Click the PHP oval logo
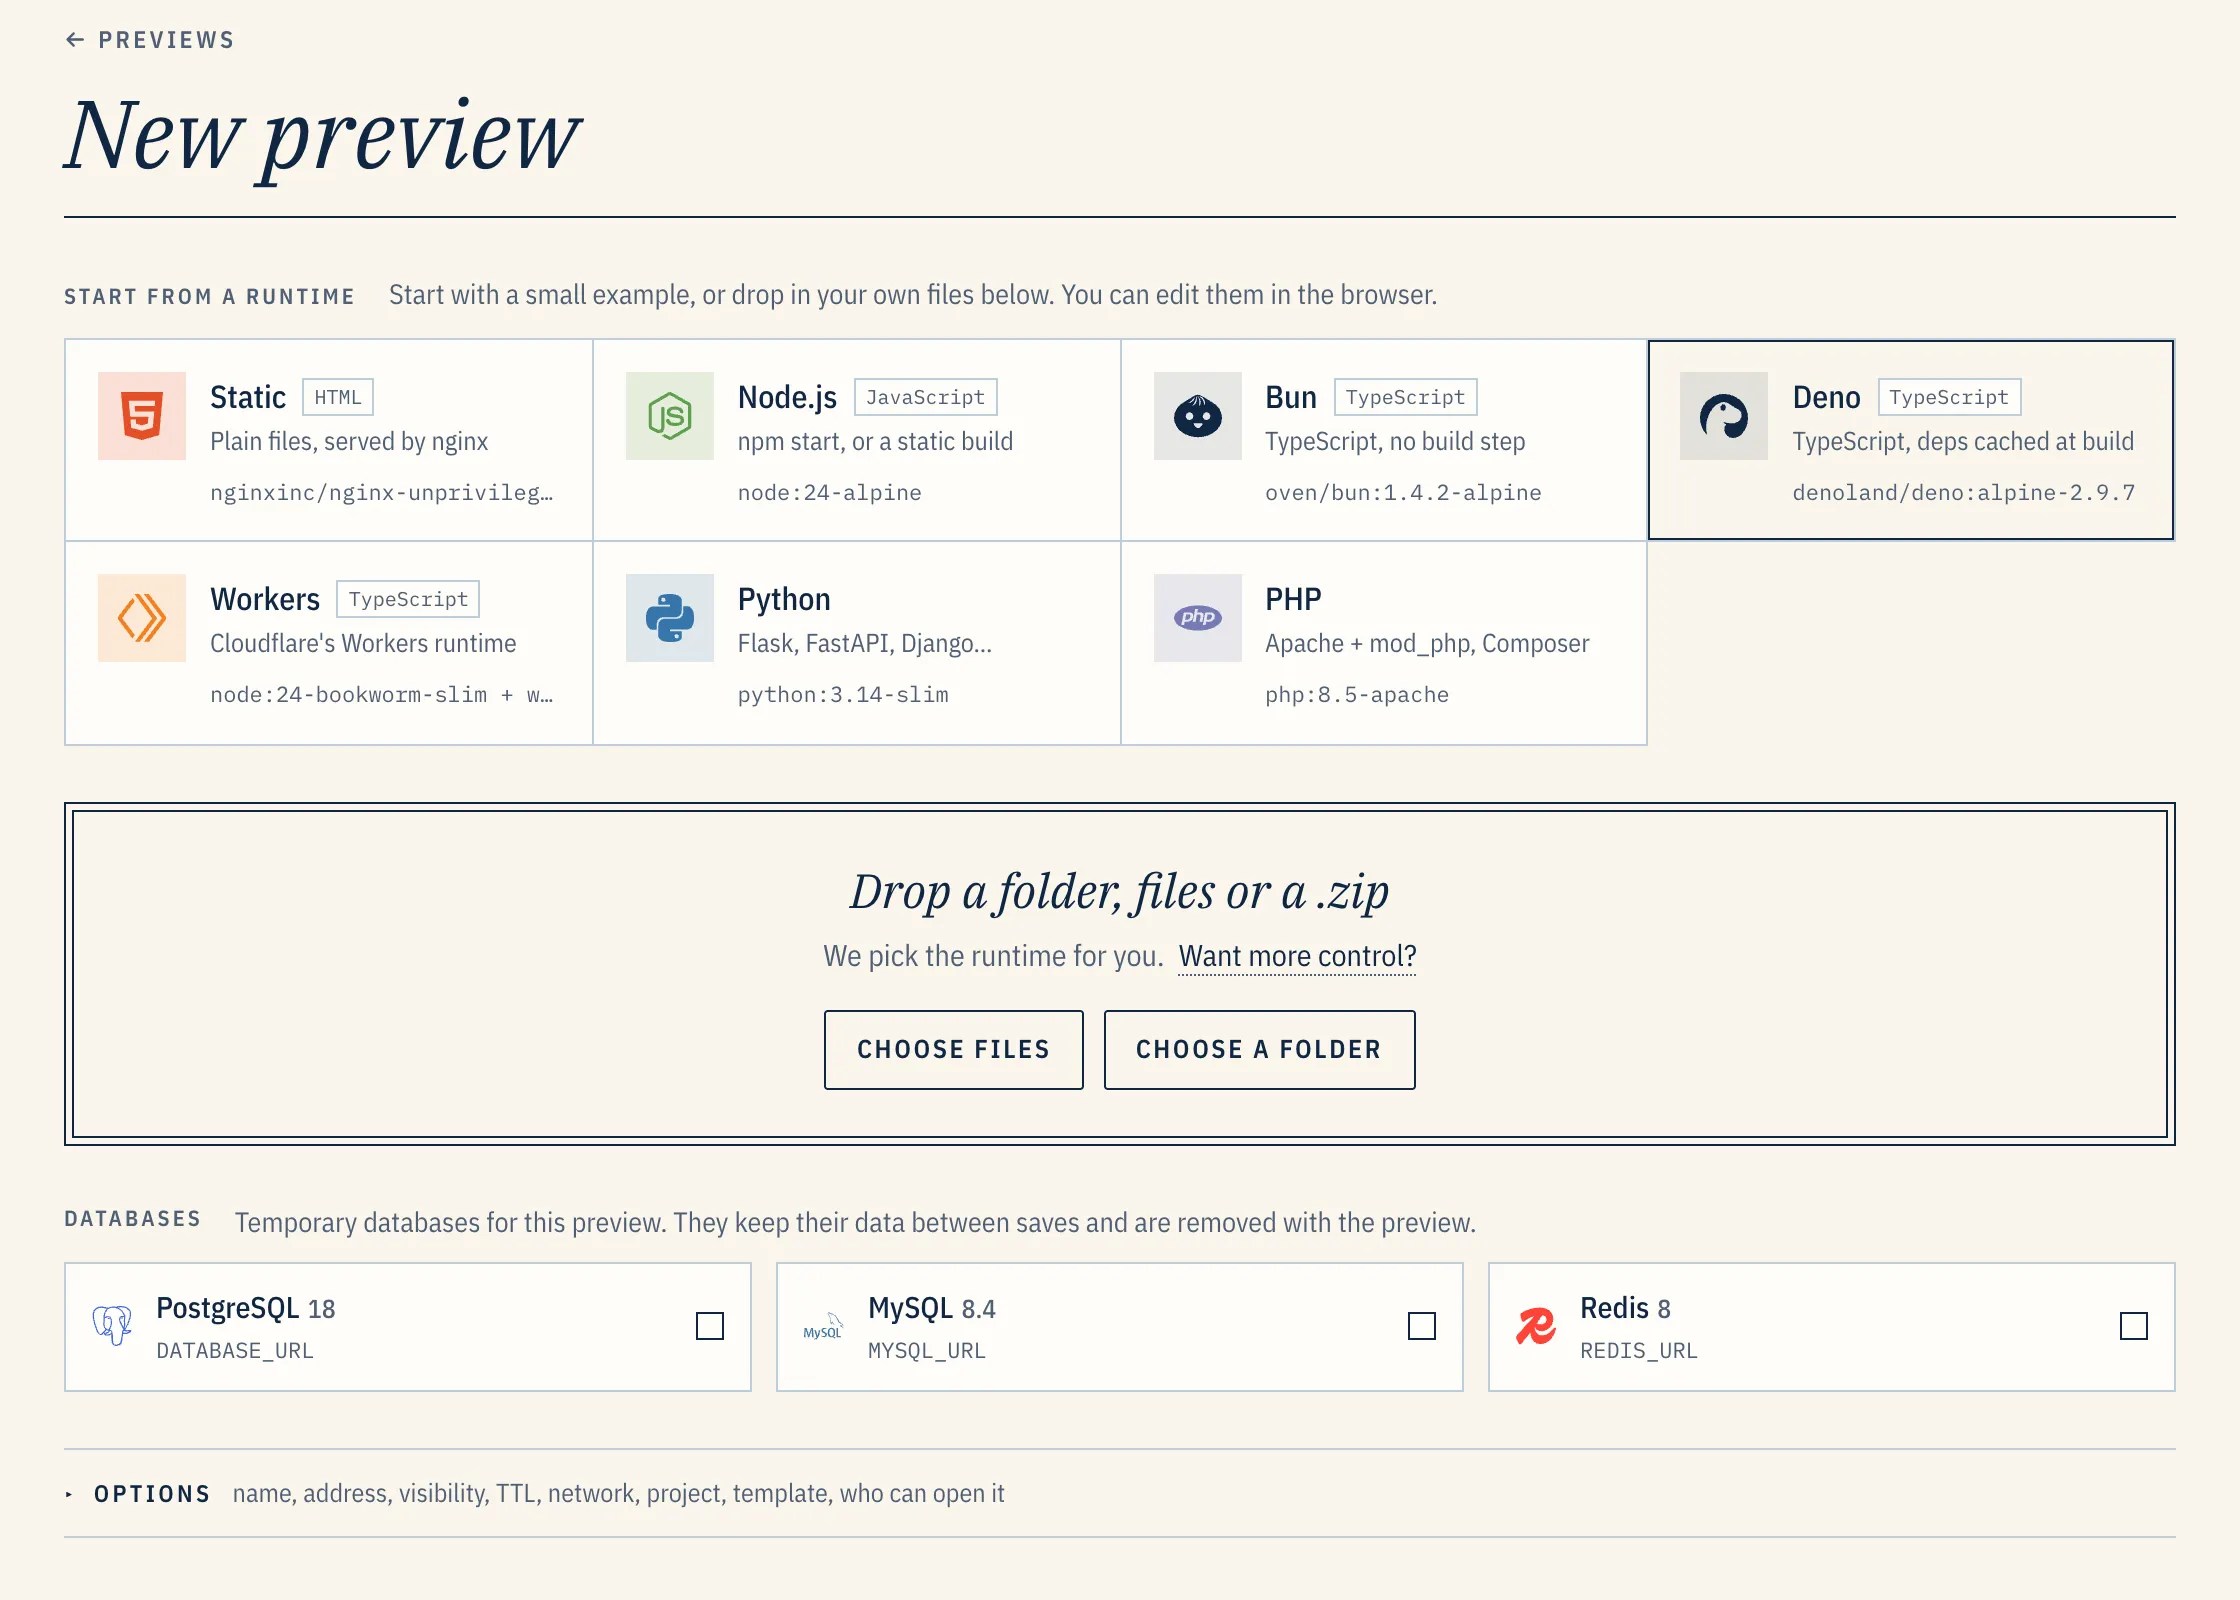Viewport: 2240px width, 1600px height. click(x=1198, y=618)
